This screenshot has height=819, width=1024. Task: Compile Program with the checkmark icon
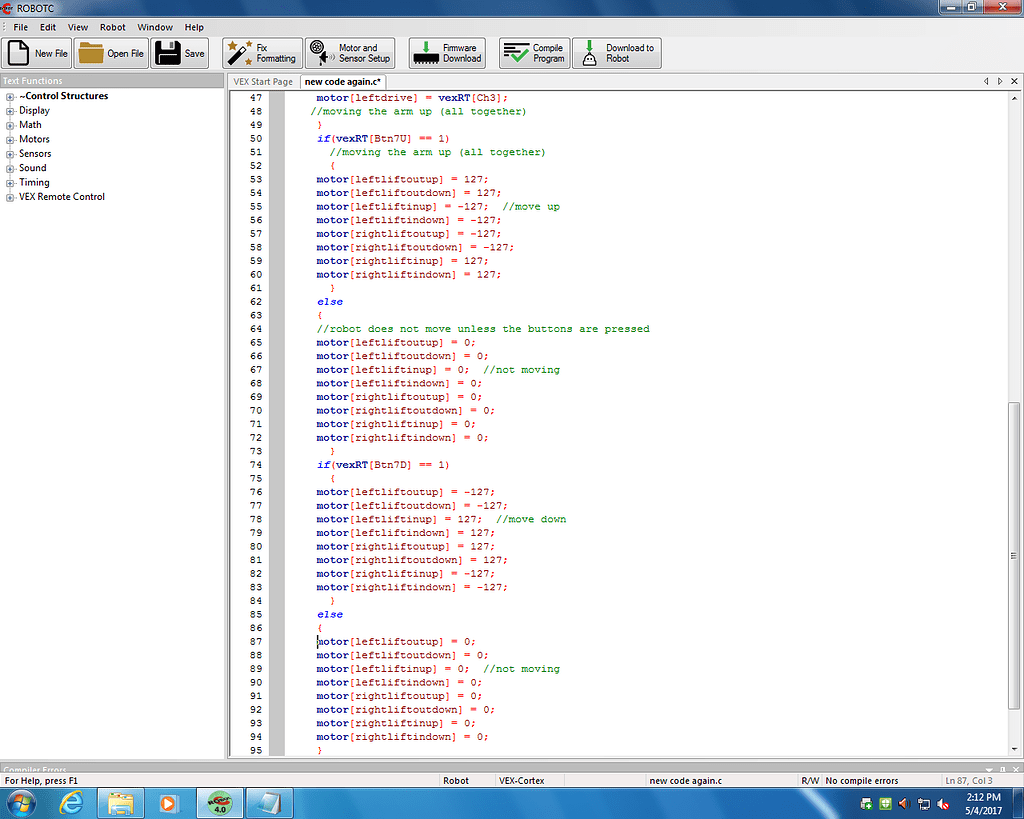pyautogui.click(x=534, y=53)
